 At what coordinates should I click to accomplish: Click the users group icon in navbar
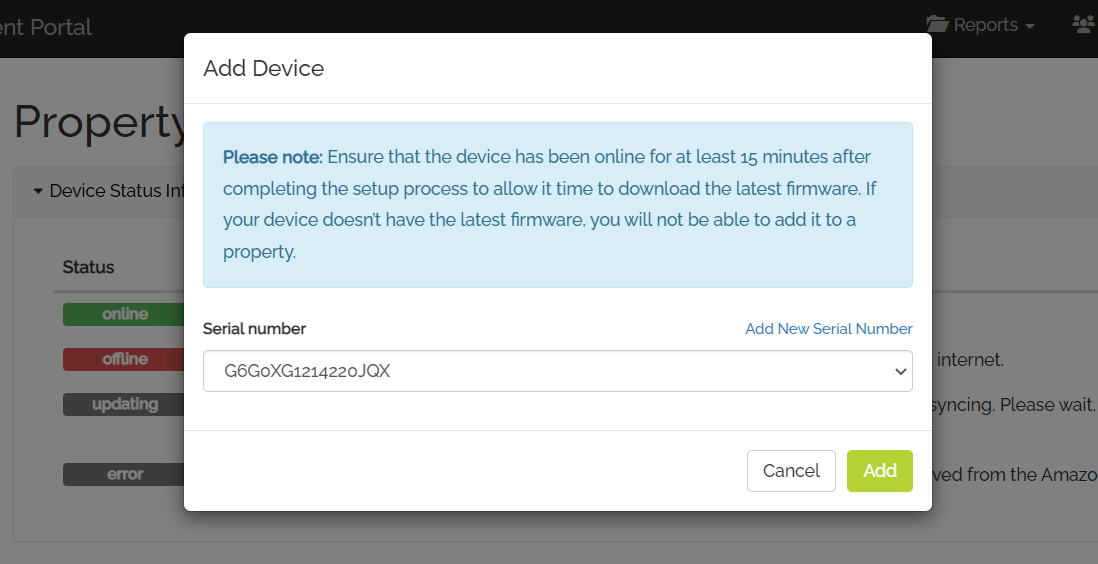coord(1085,25)
